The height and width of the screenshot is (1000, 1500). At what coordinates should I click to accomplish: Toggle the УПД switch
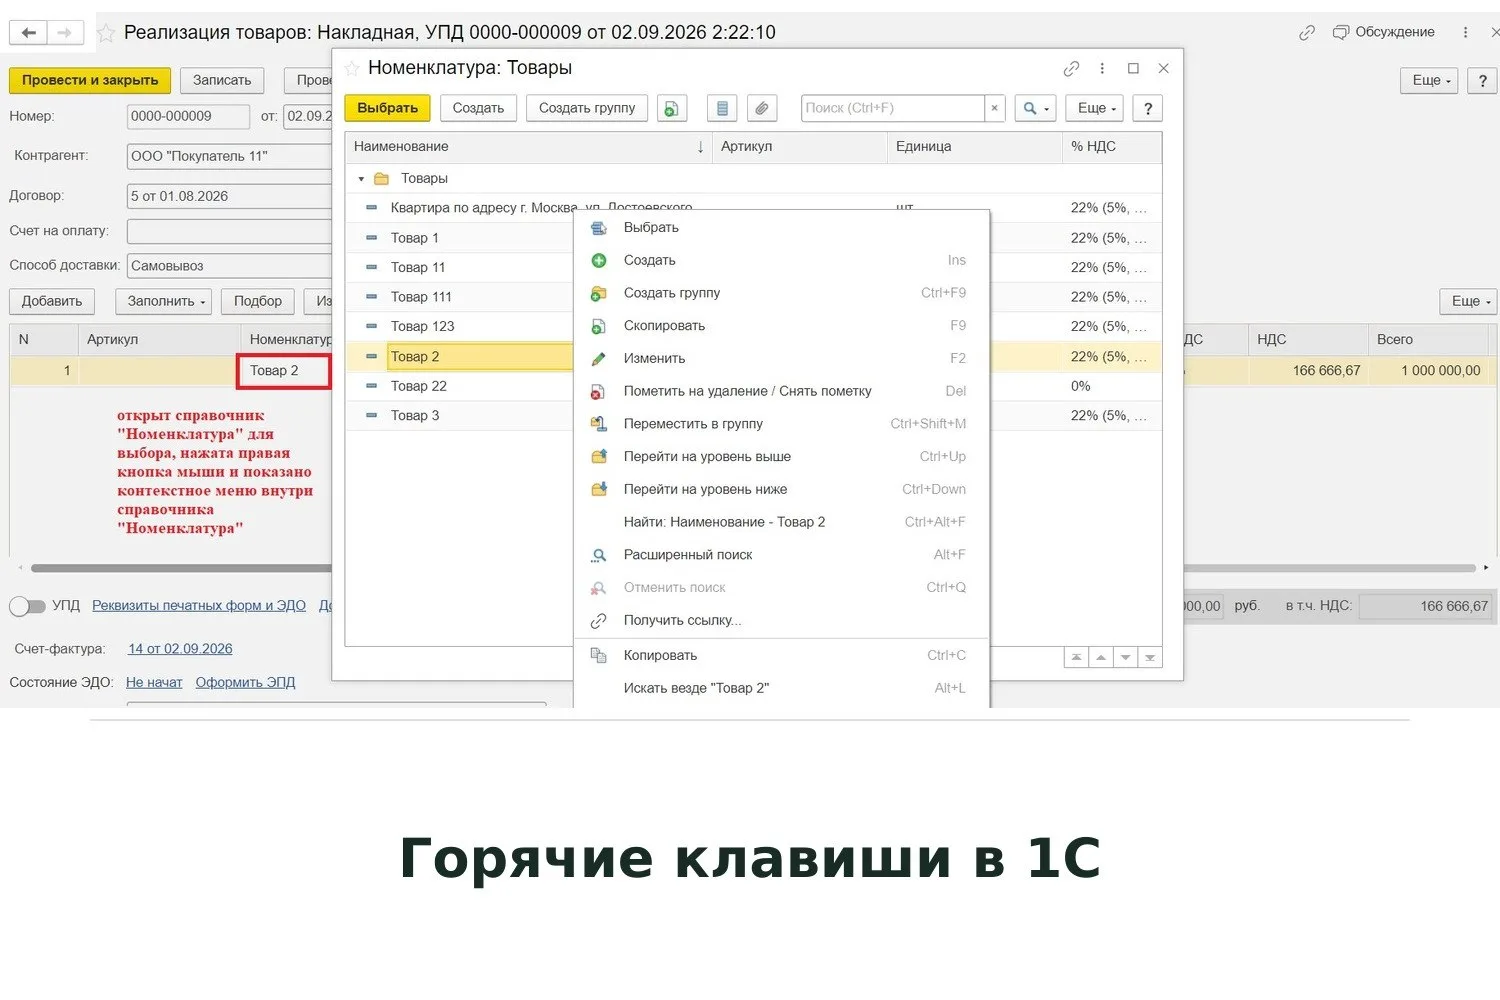pos(27,606)
